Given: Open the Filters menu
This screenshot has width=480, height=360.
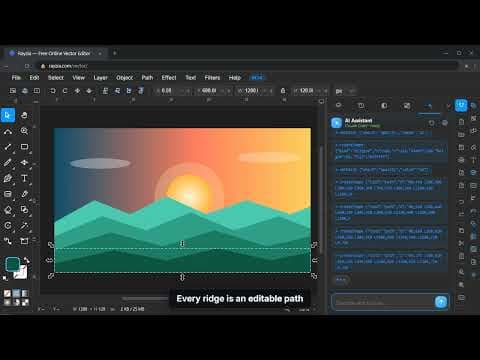Looking at the screenshot, I should point(212,78).
